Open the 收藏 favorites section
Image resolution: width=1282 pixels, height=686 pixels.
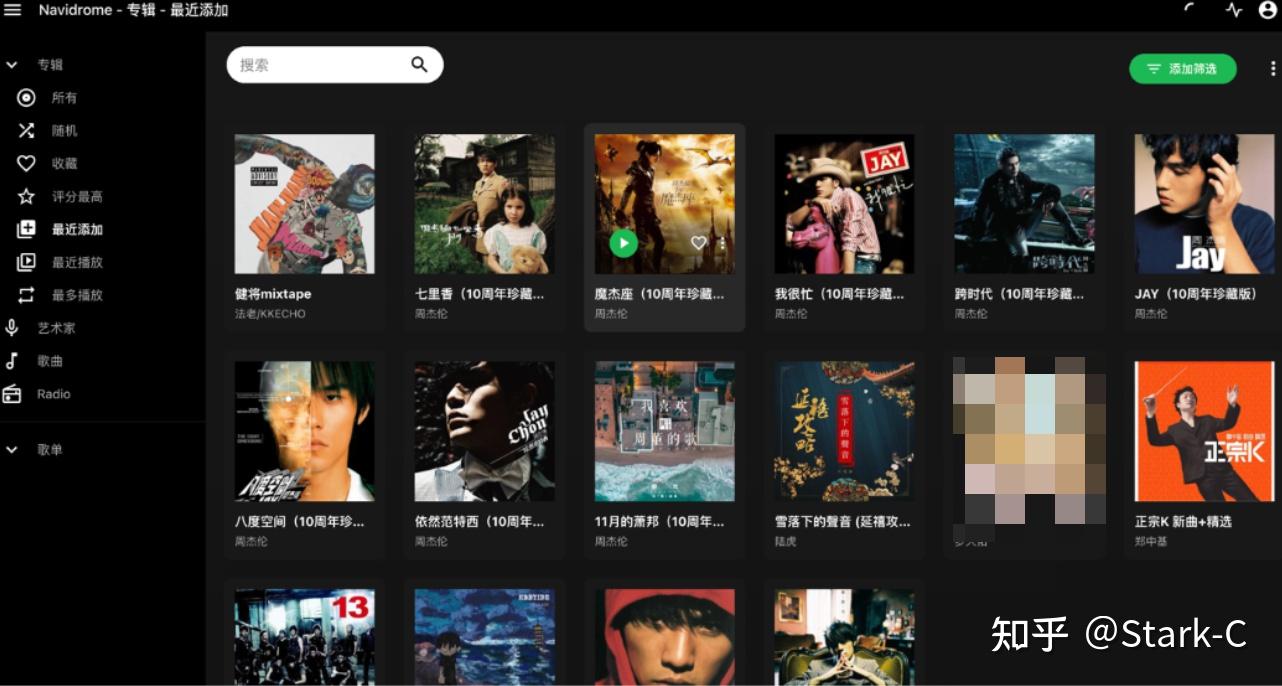click(27, 163)
